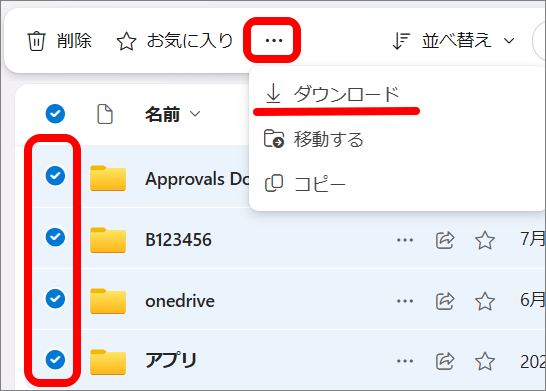Favorite the アプリ folder star
546x391 pixels.
click(485, 361)
